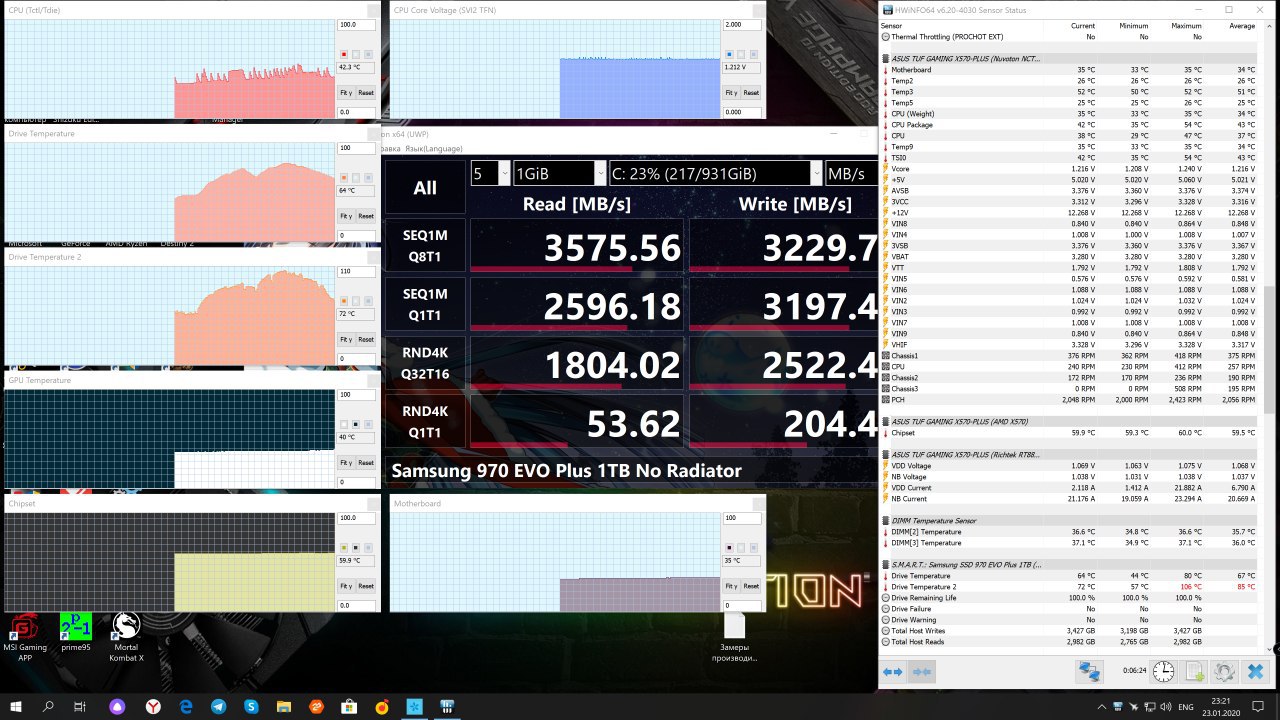Select the prime95 desktop shortcut
This screenshot has height=720, width=1280.
[x=75, y=632]
